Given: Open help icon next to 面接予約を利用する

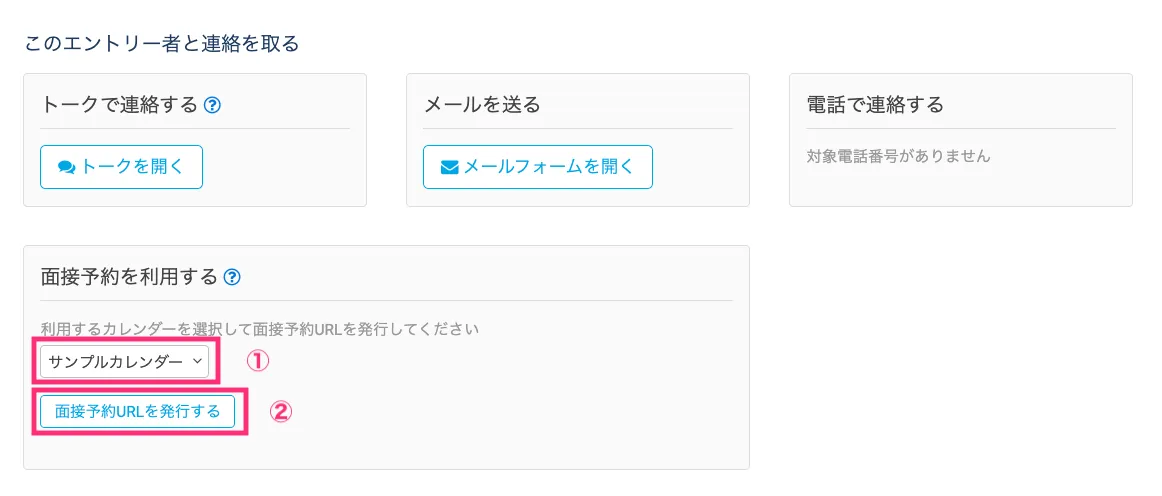Looking at the screenshot, I should (232, 277).
